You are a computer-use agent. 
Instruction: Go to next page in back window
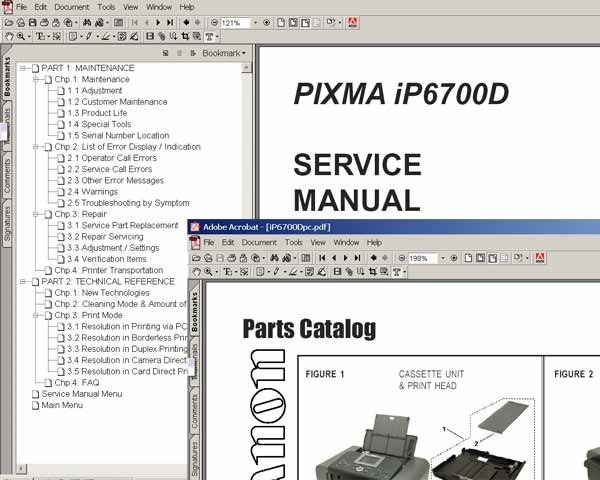pos(158,23)
